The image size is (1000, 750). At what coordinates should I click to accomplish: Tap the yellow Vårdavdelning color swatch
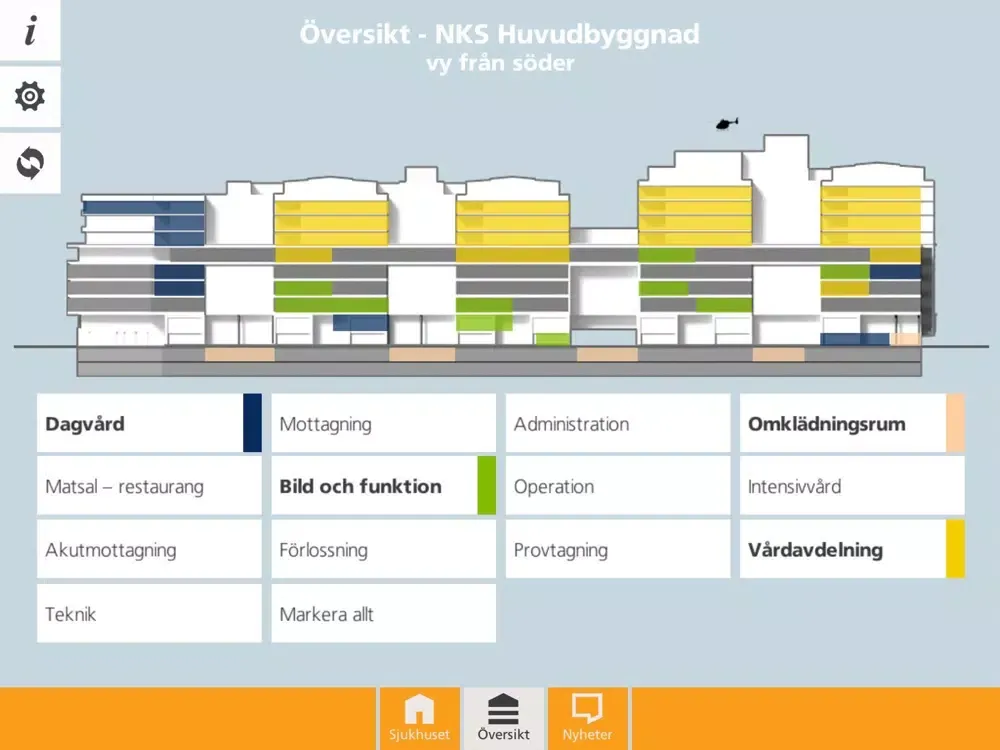[x=955, y=549]
